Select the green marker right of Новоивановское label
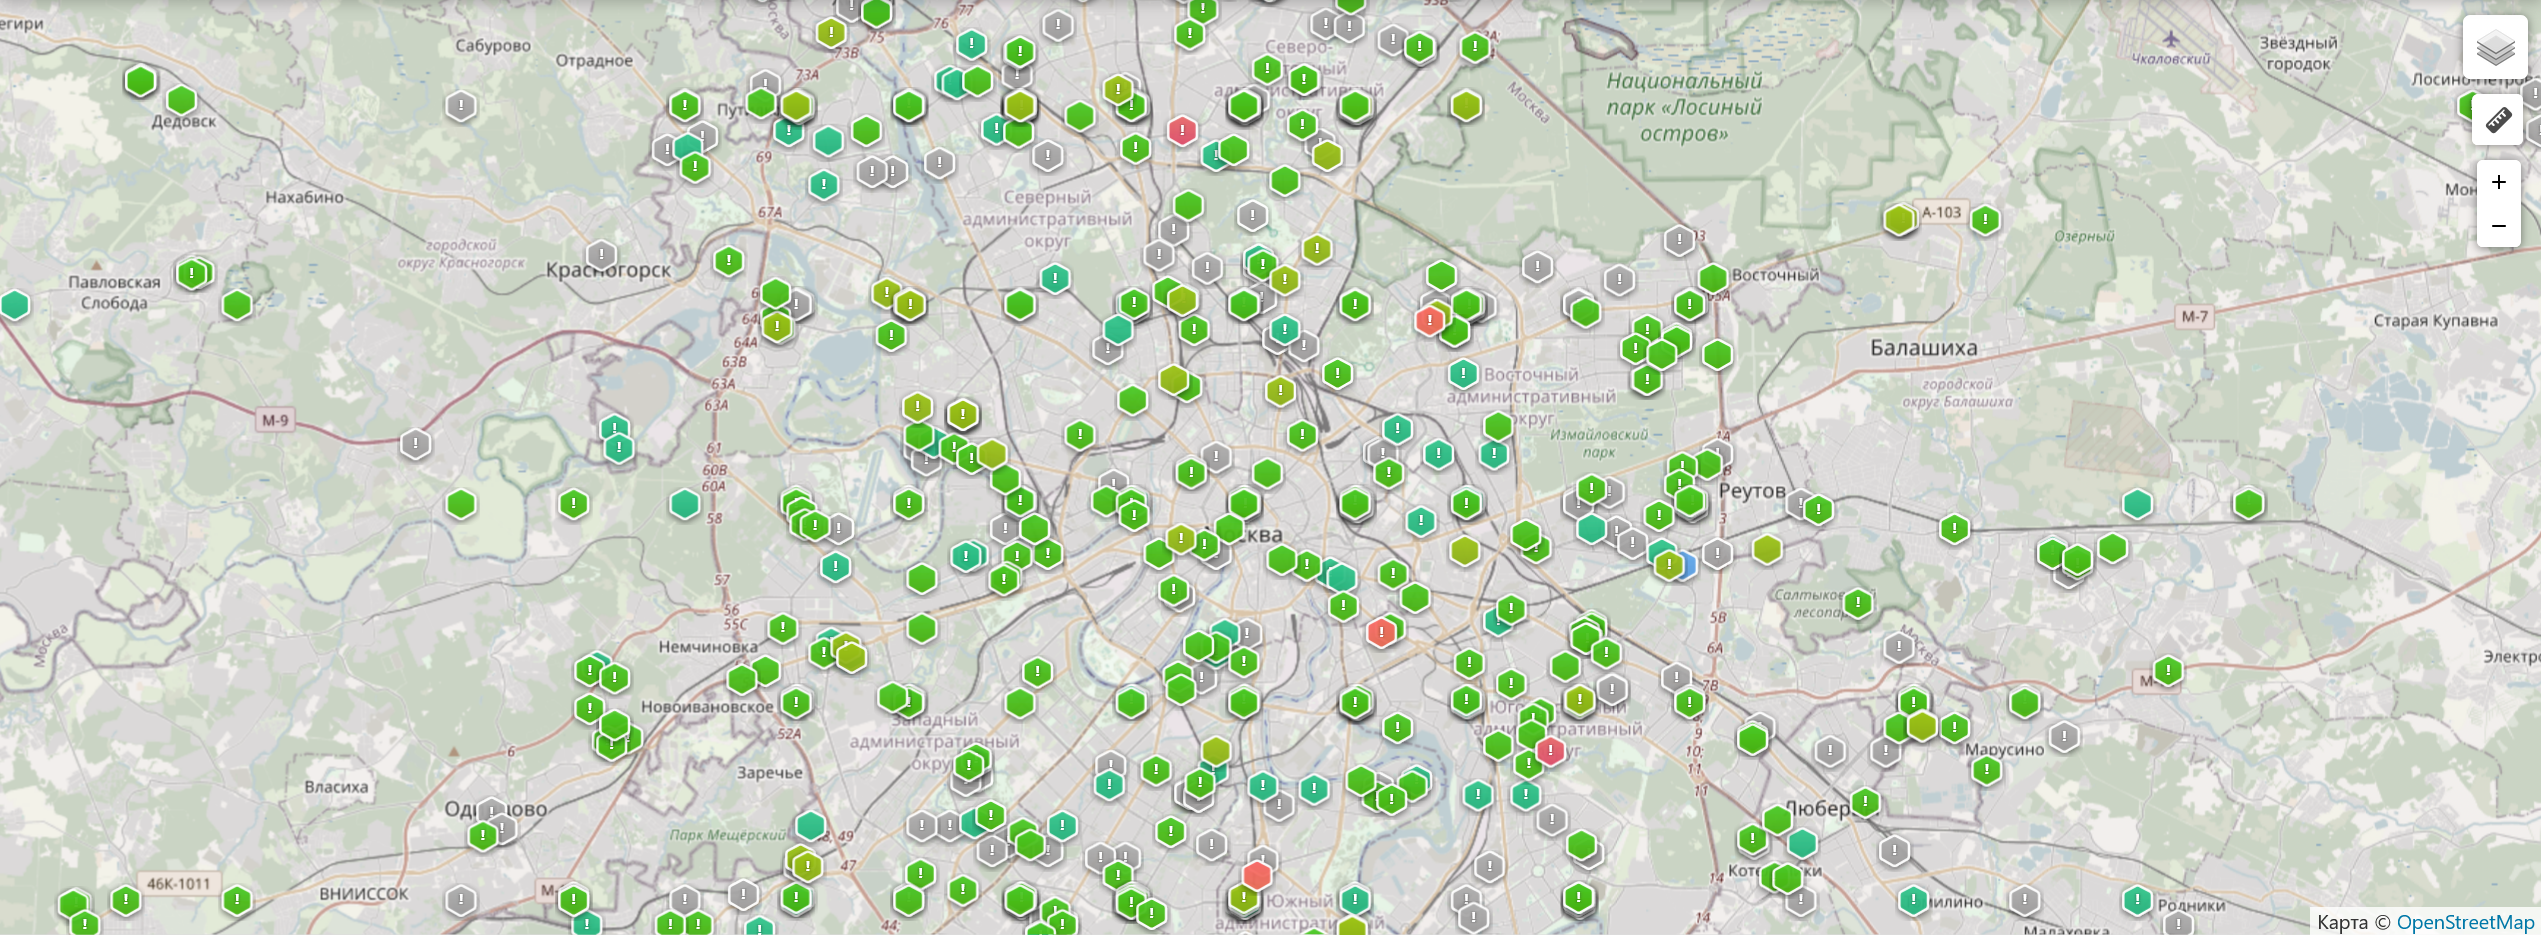 (796, 702)
